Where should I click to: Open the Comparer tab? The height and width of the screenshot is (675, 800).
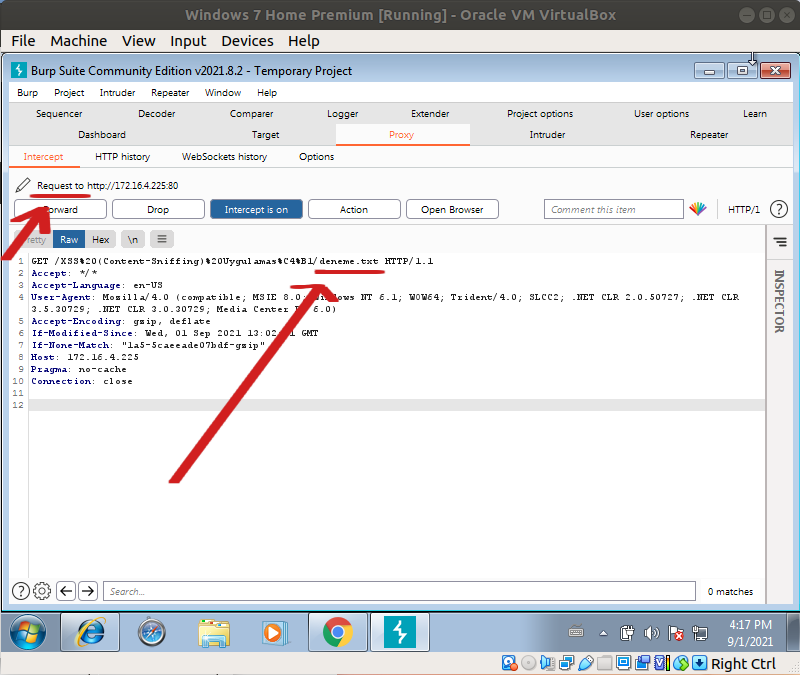click(x=251, y=113)
